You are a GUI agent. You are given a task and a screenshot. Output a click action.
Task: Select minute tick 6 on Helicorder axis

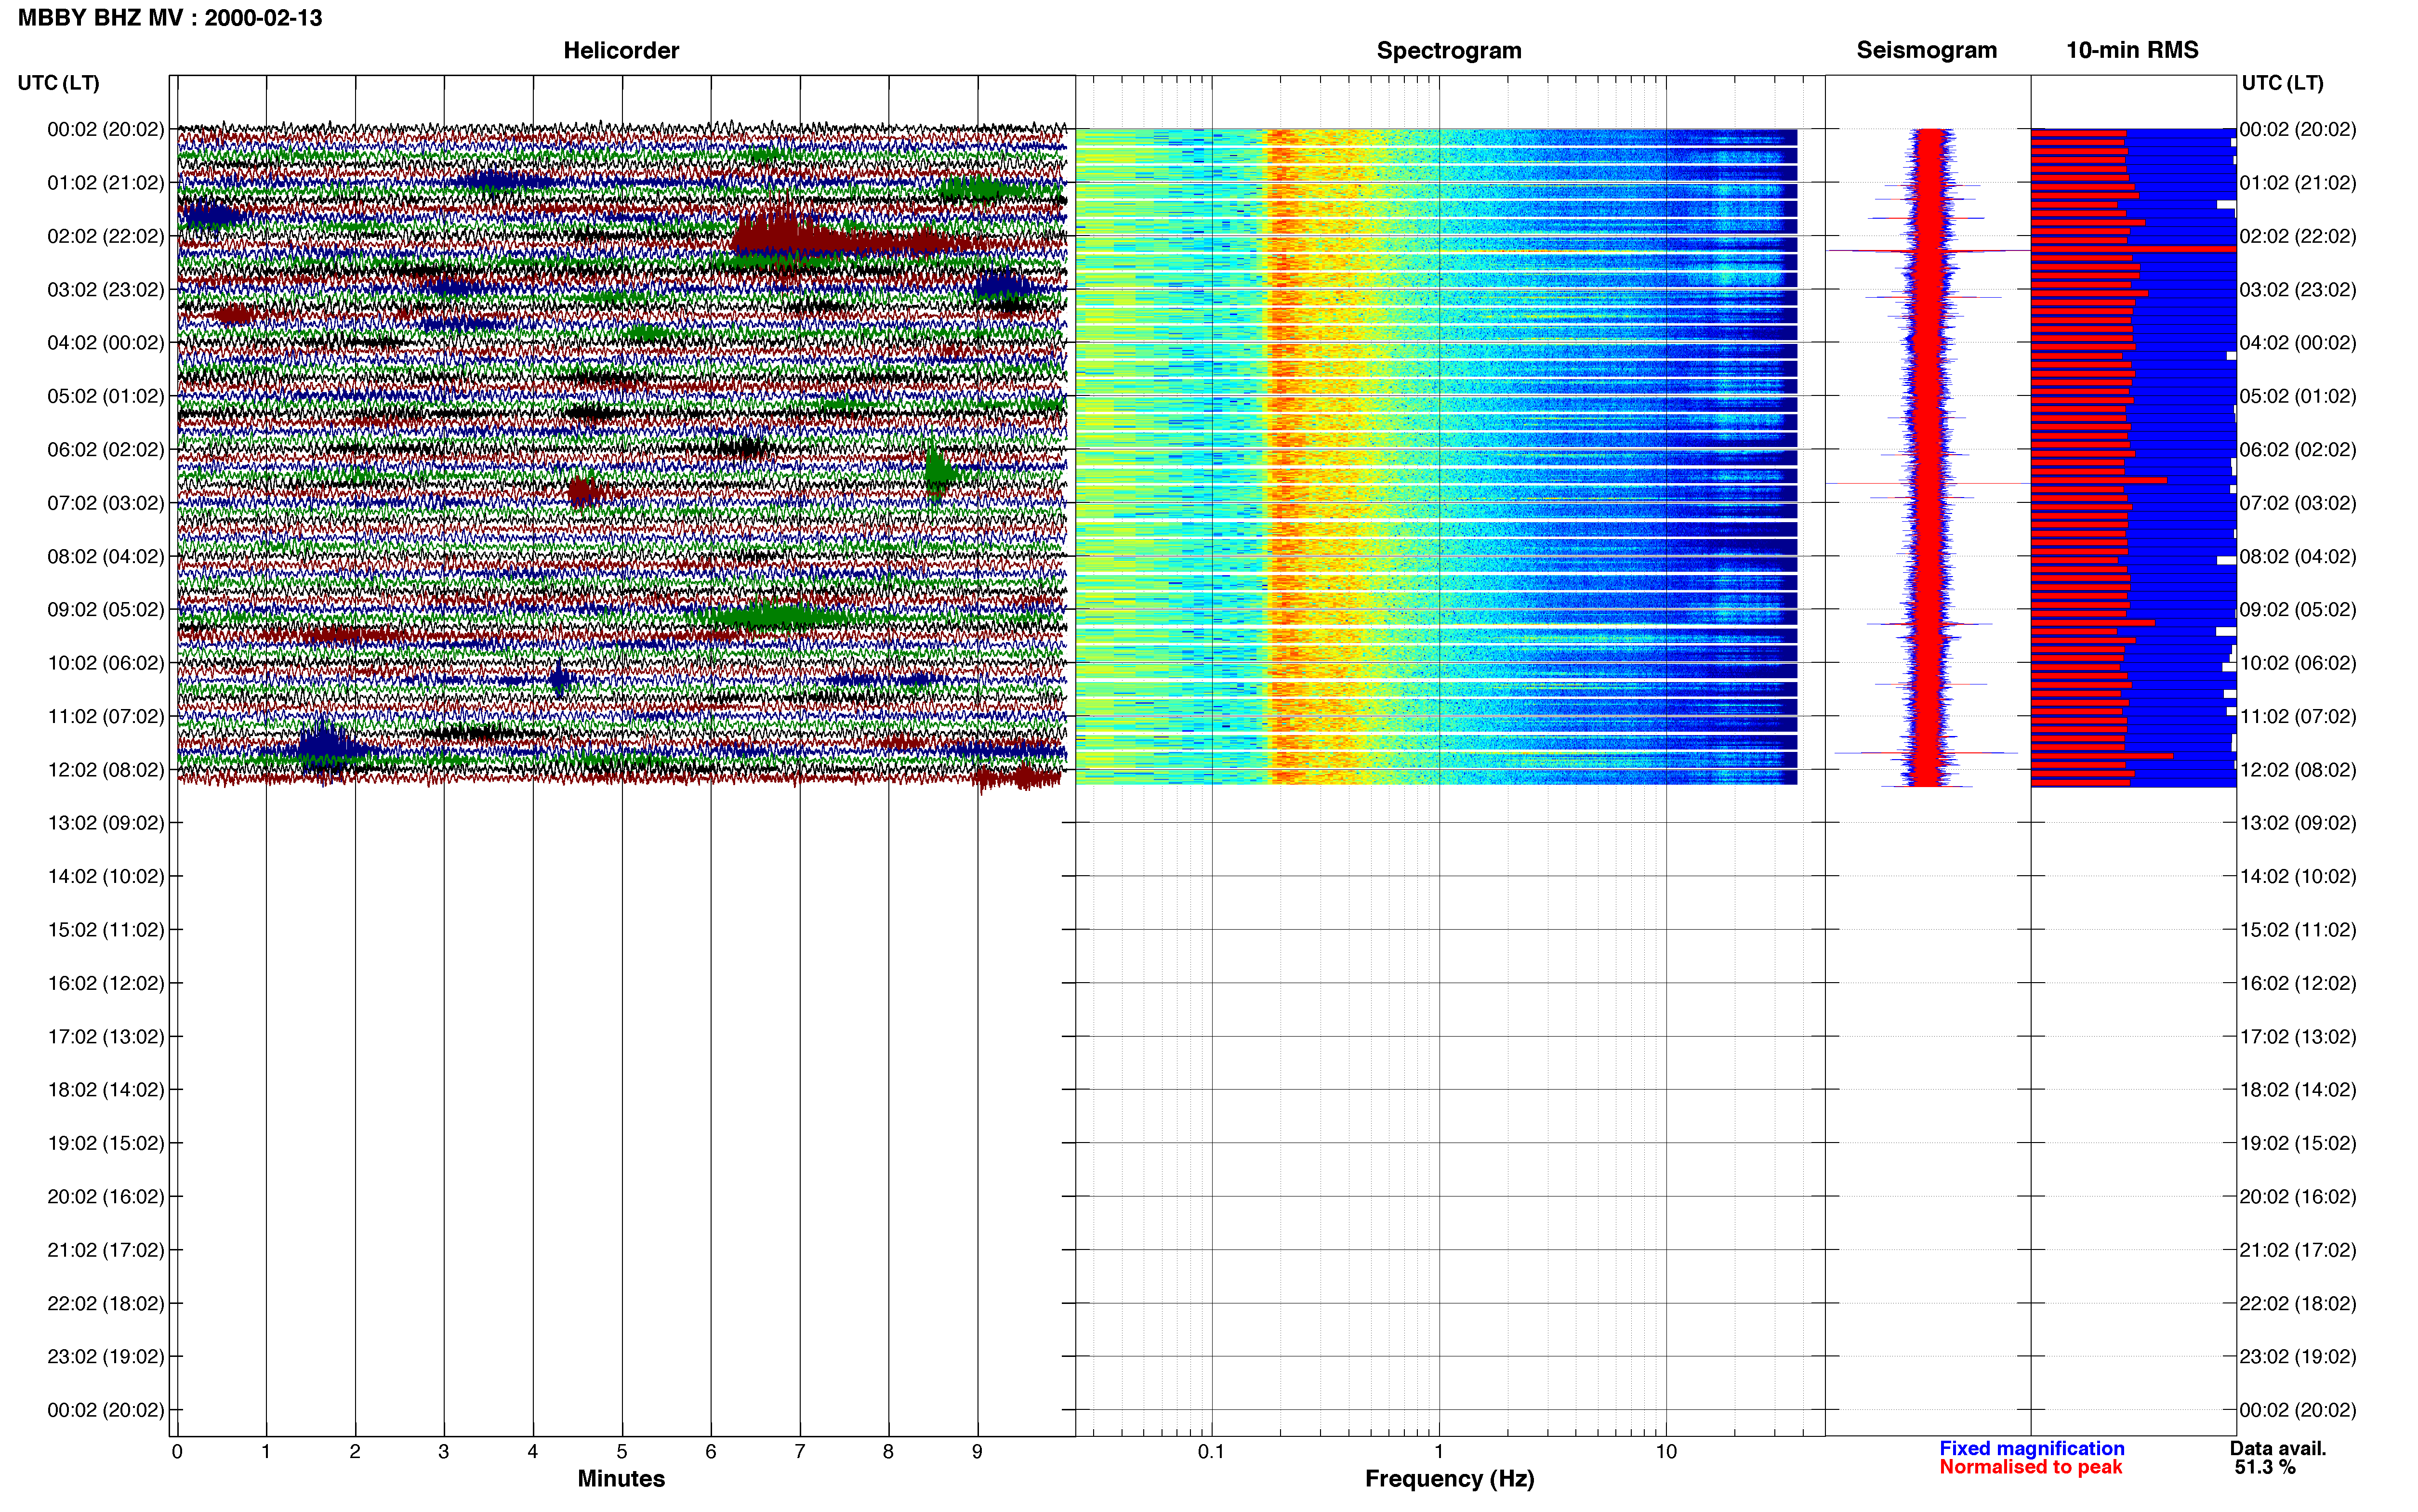point(711,1451)
